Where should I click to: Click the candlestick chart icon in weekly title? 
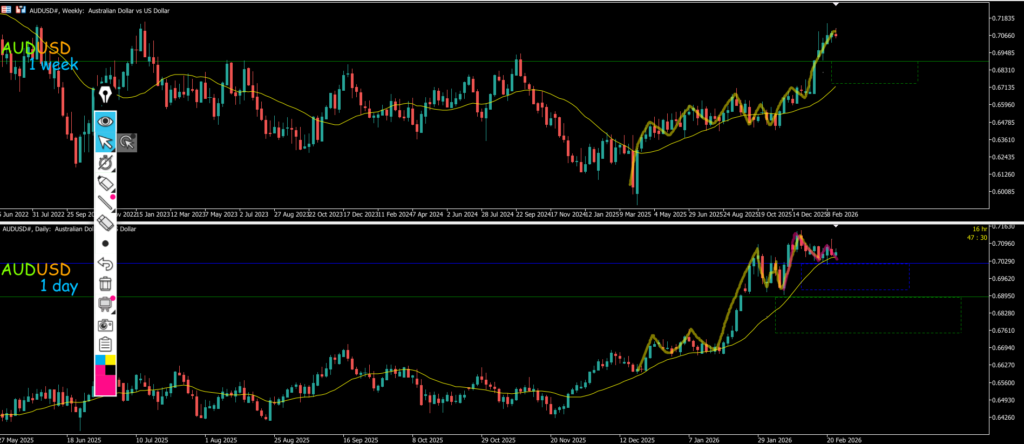point(20,7)
